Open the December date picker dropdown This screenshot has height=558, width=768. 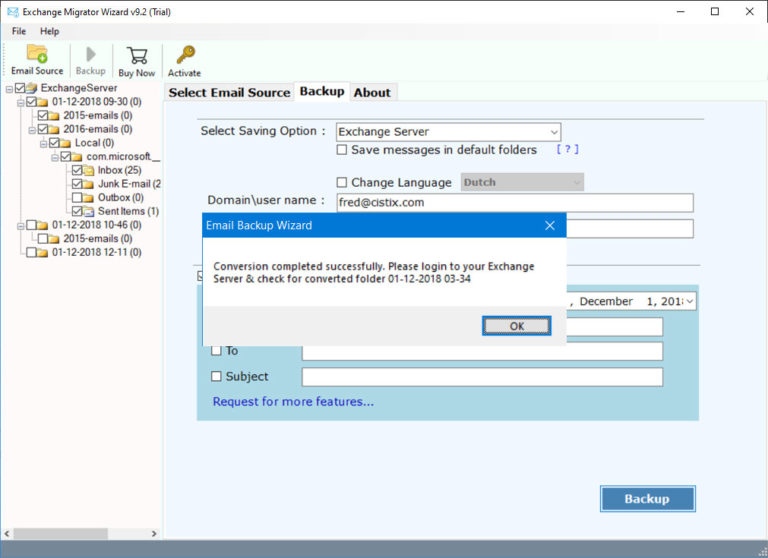[690, 301]
